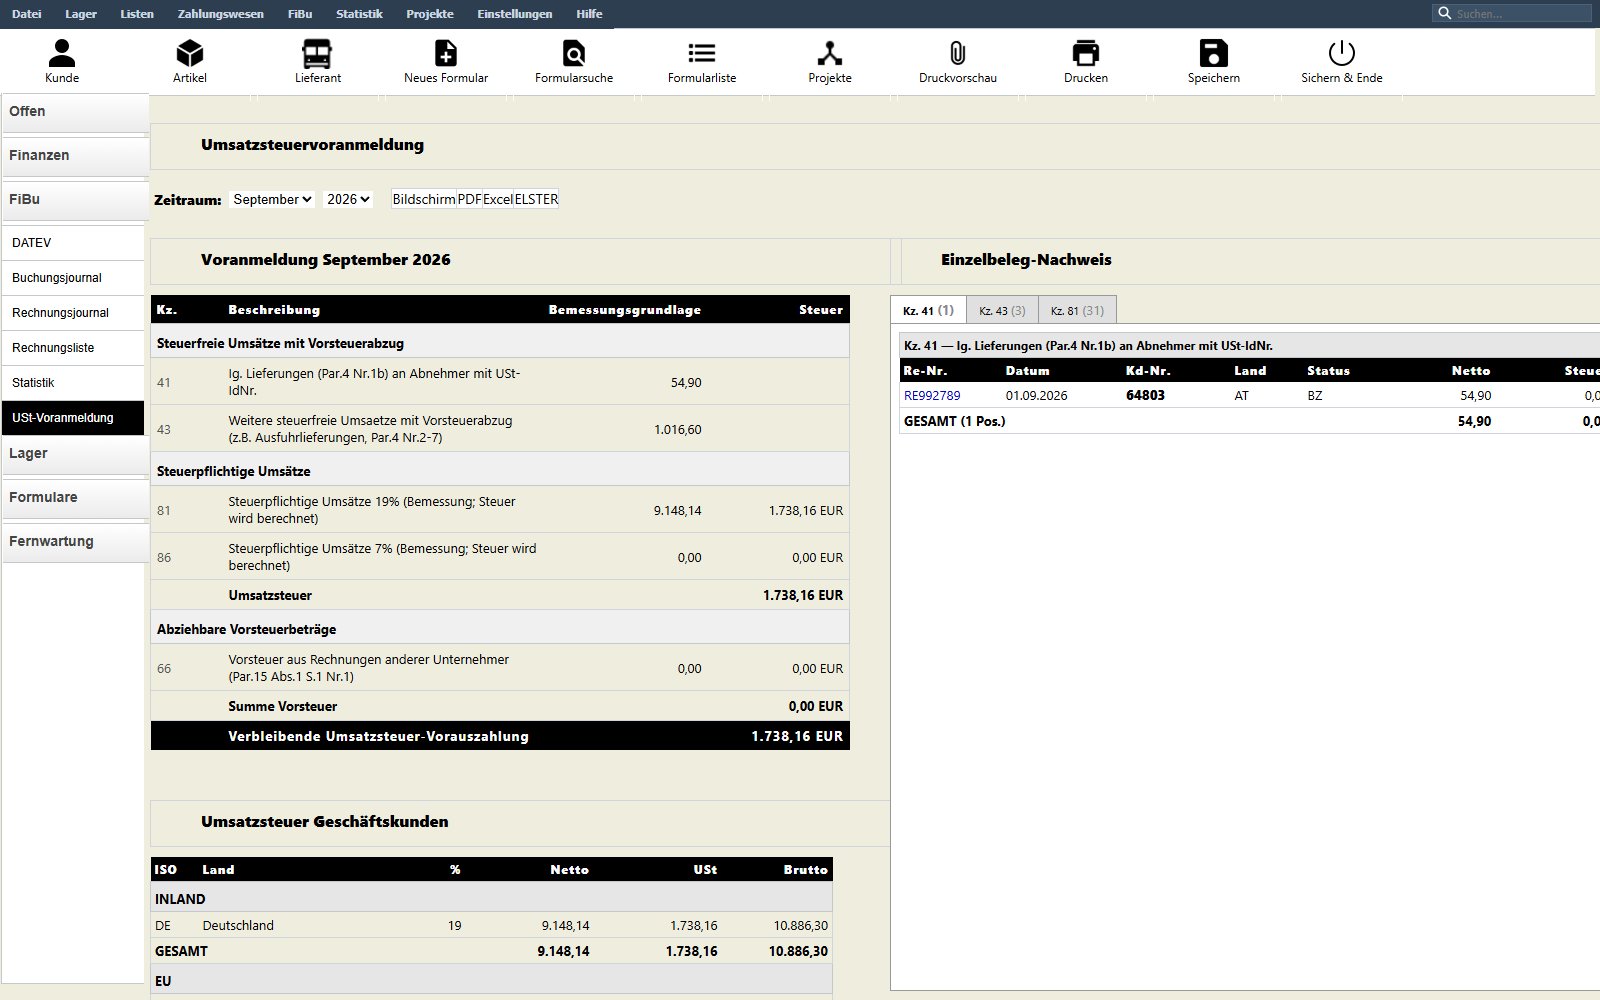Click customer number 64803 in the table
1600x1000 pixels.
tap(1145, 395)
